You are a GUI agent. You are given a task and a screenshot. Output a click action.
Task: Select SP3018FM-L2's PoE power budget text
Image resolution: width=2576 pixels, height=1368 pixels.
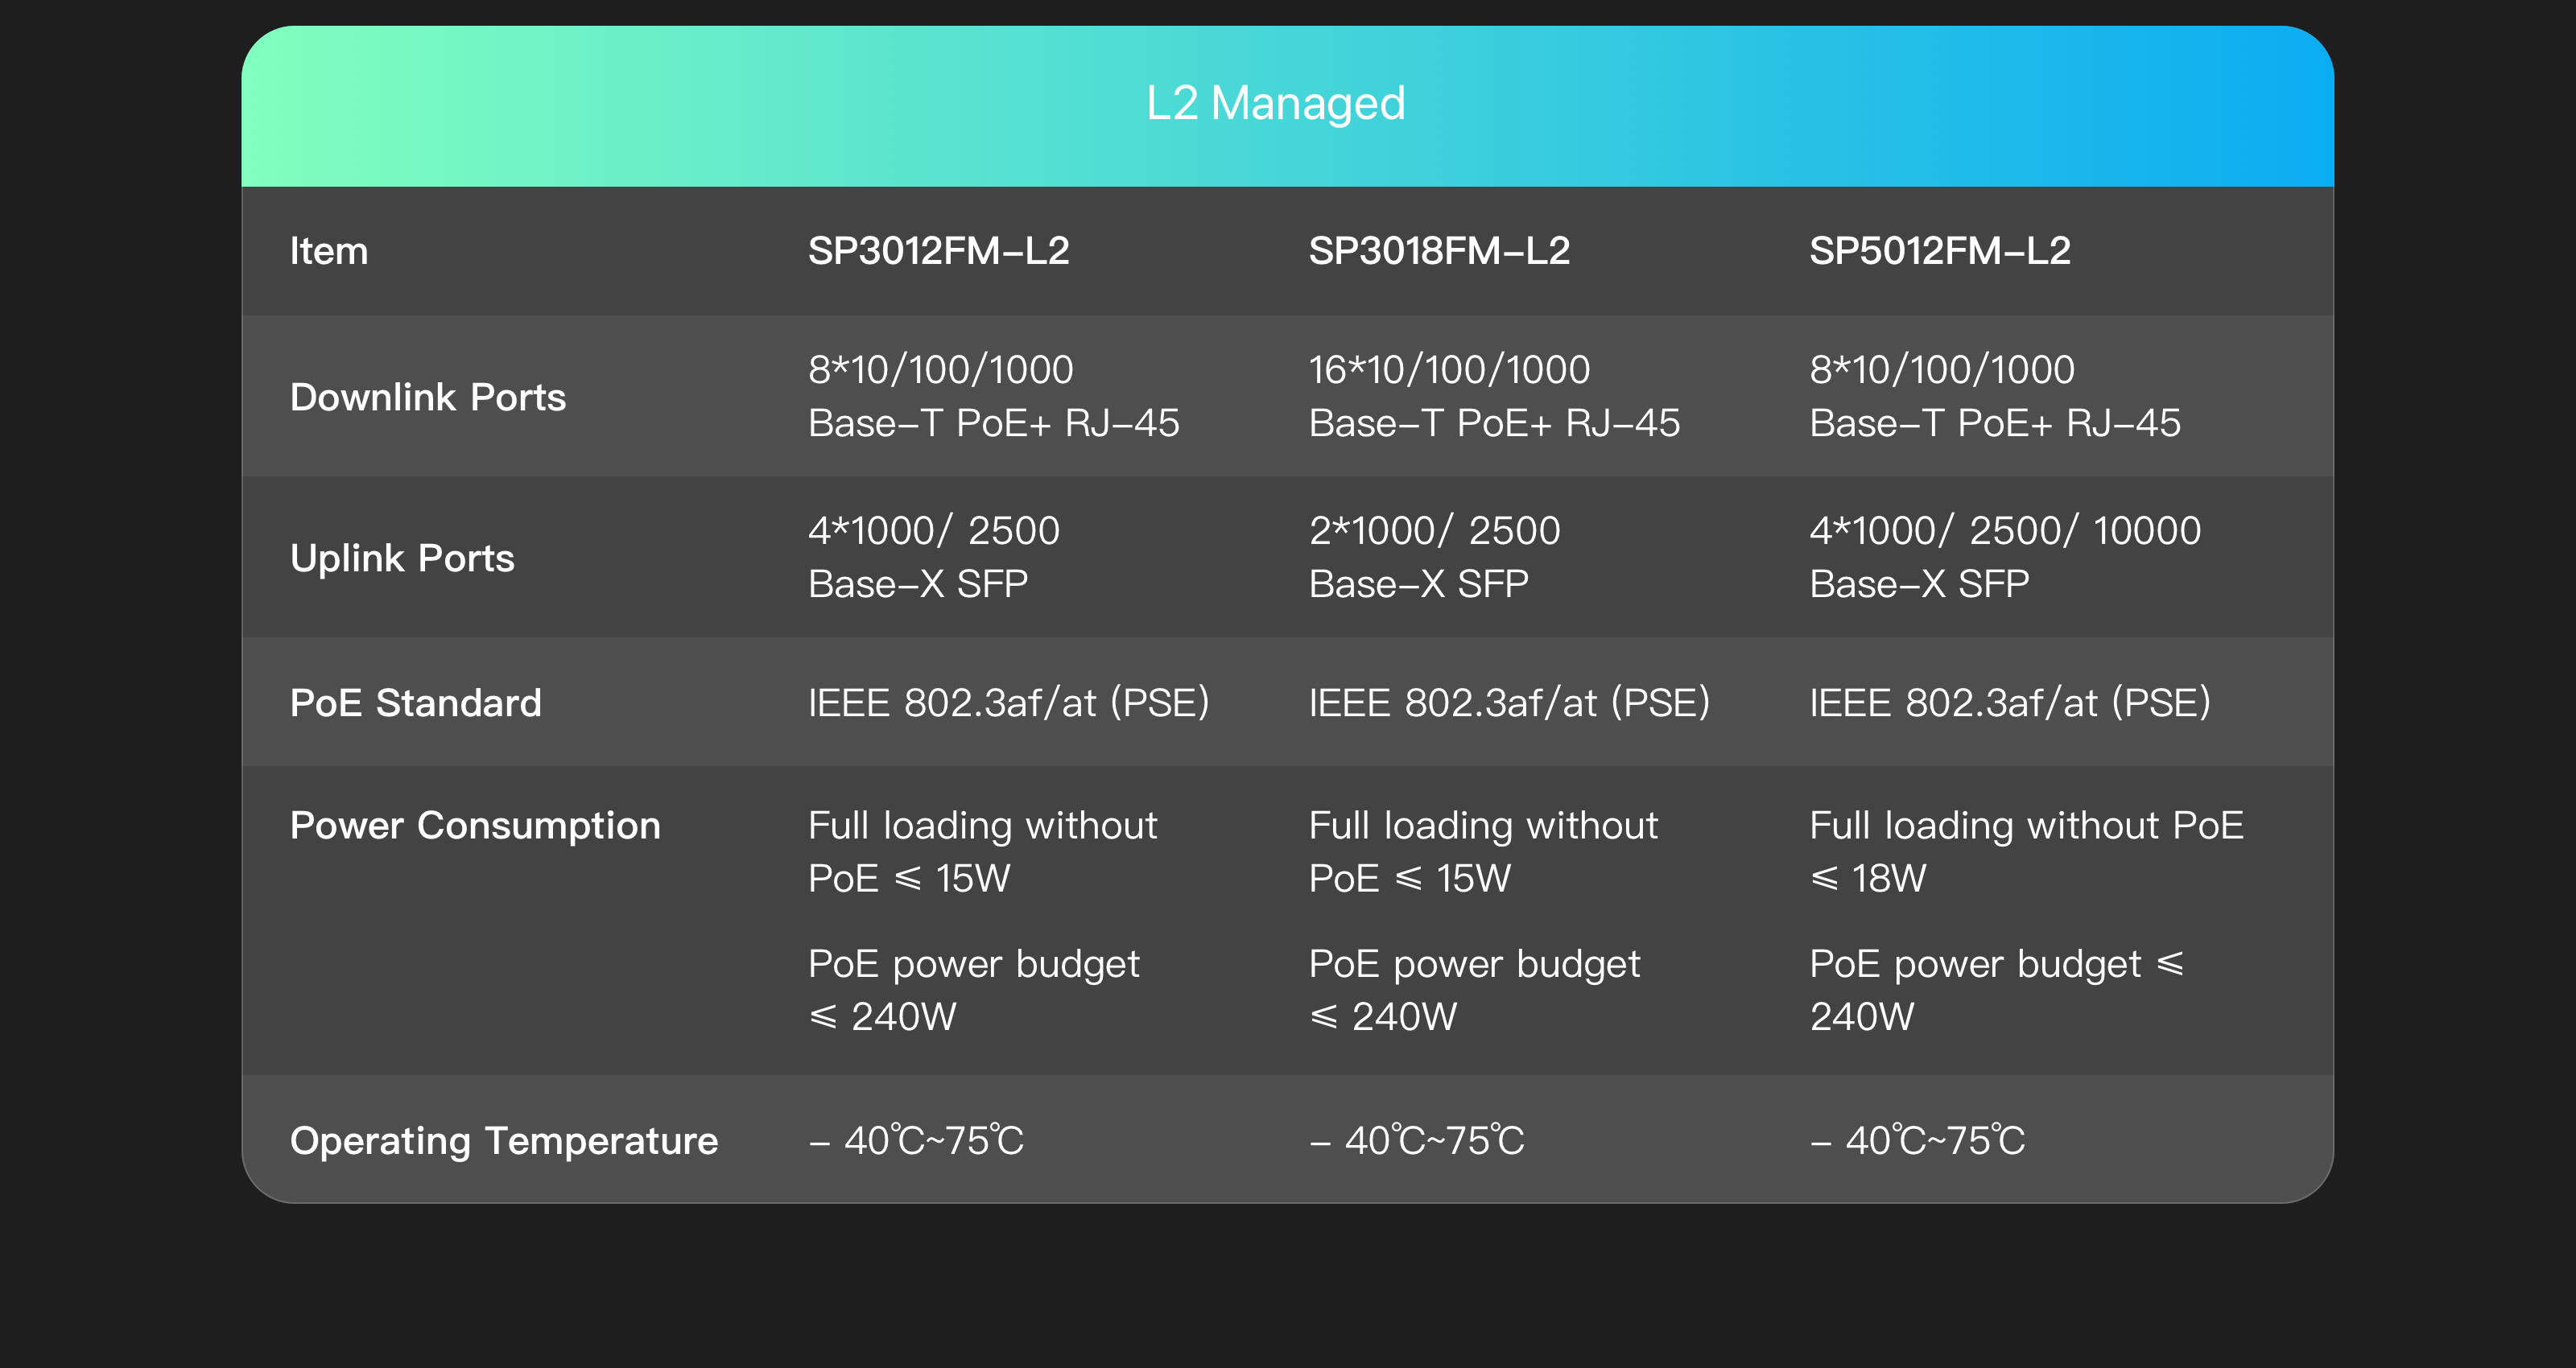(x=1474, y=990)
